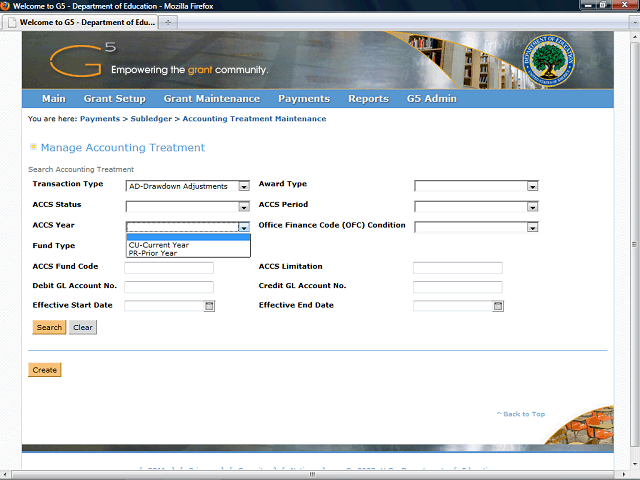Viewport: 640px width, 480px height.
Task: Click the Manage Accounting Treatment heading
Action: coord(123,147)
